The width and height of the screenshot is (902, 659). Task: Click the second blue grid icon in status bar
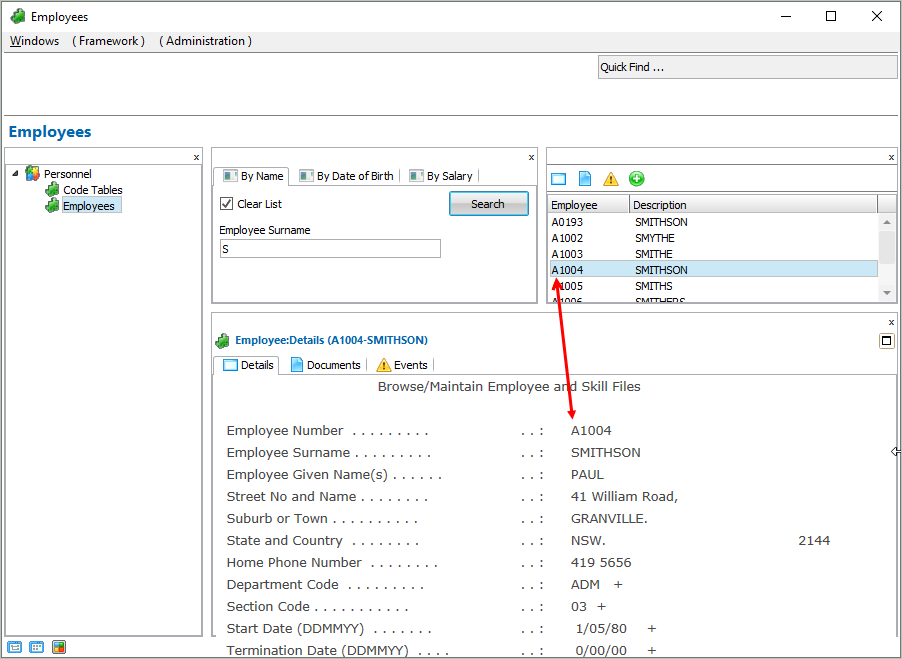(37, 647)
